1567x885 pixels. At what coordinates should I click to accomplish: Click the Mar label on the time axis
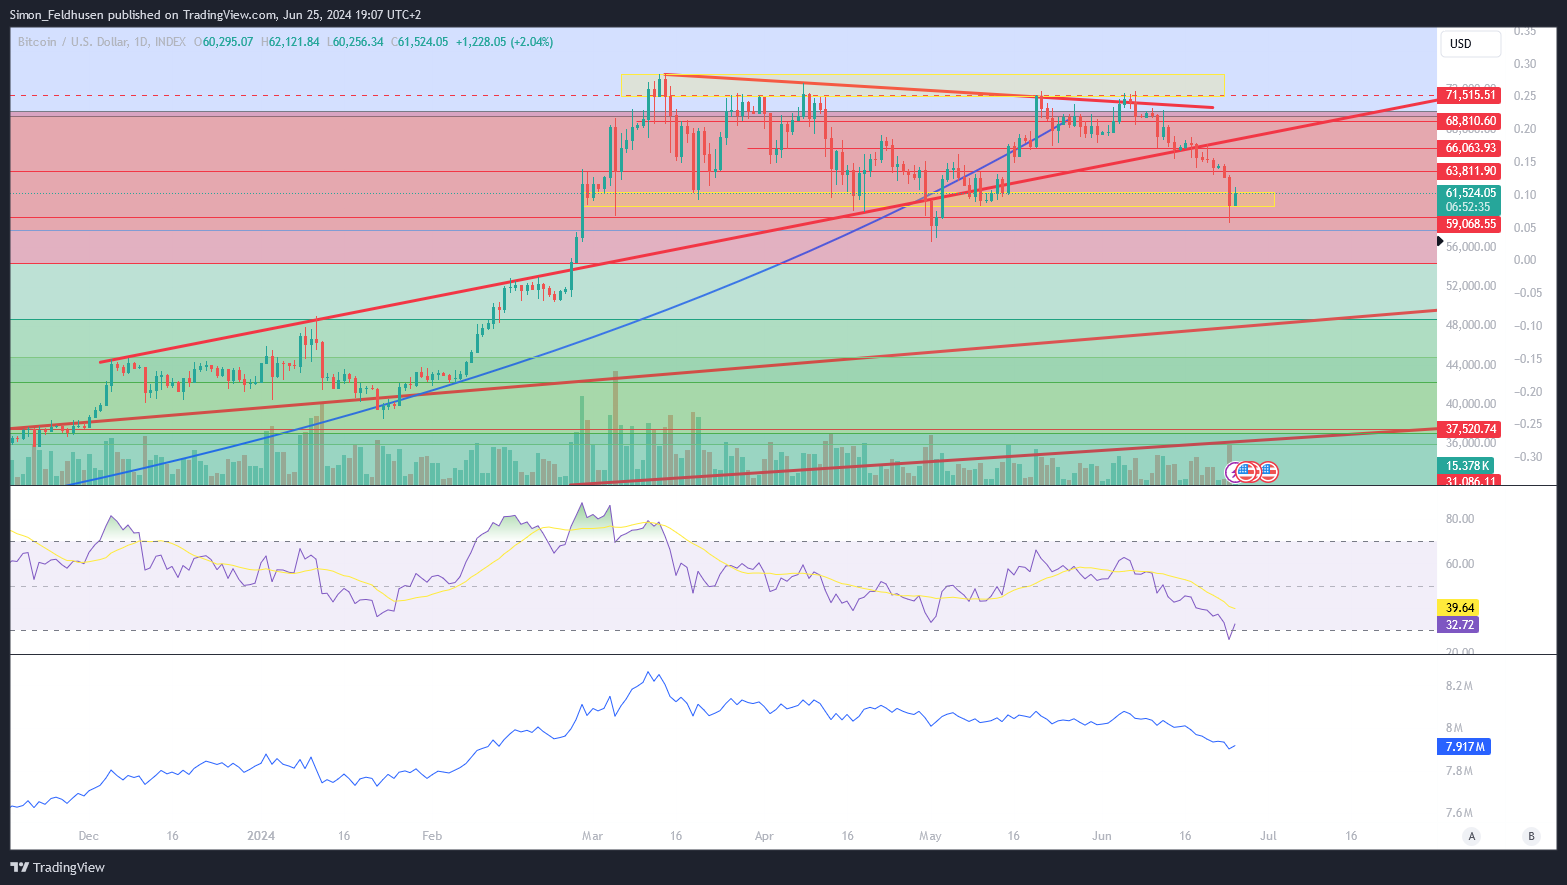pos(592,836)
